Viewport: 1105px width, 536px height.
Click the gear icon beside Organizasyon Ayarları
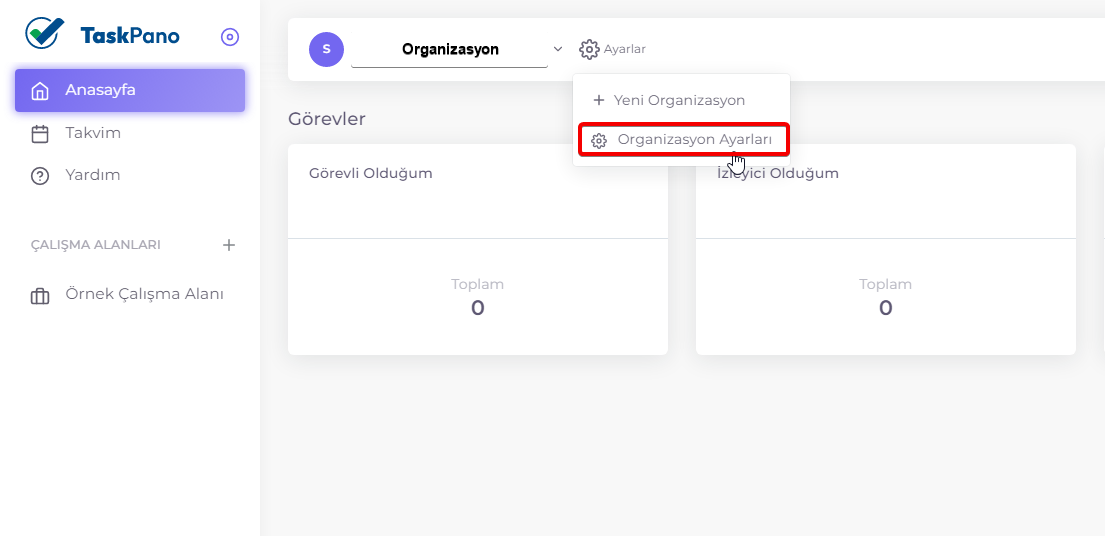[599, 140]
